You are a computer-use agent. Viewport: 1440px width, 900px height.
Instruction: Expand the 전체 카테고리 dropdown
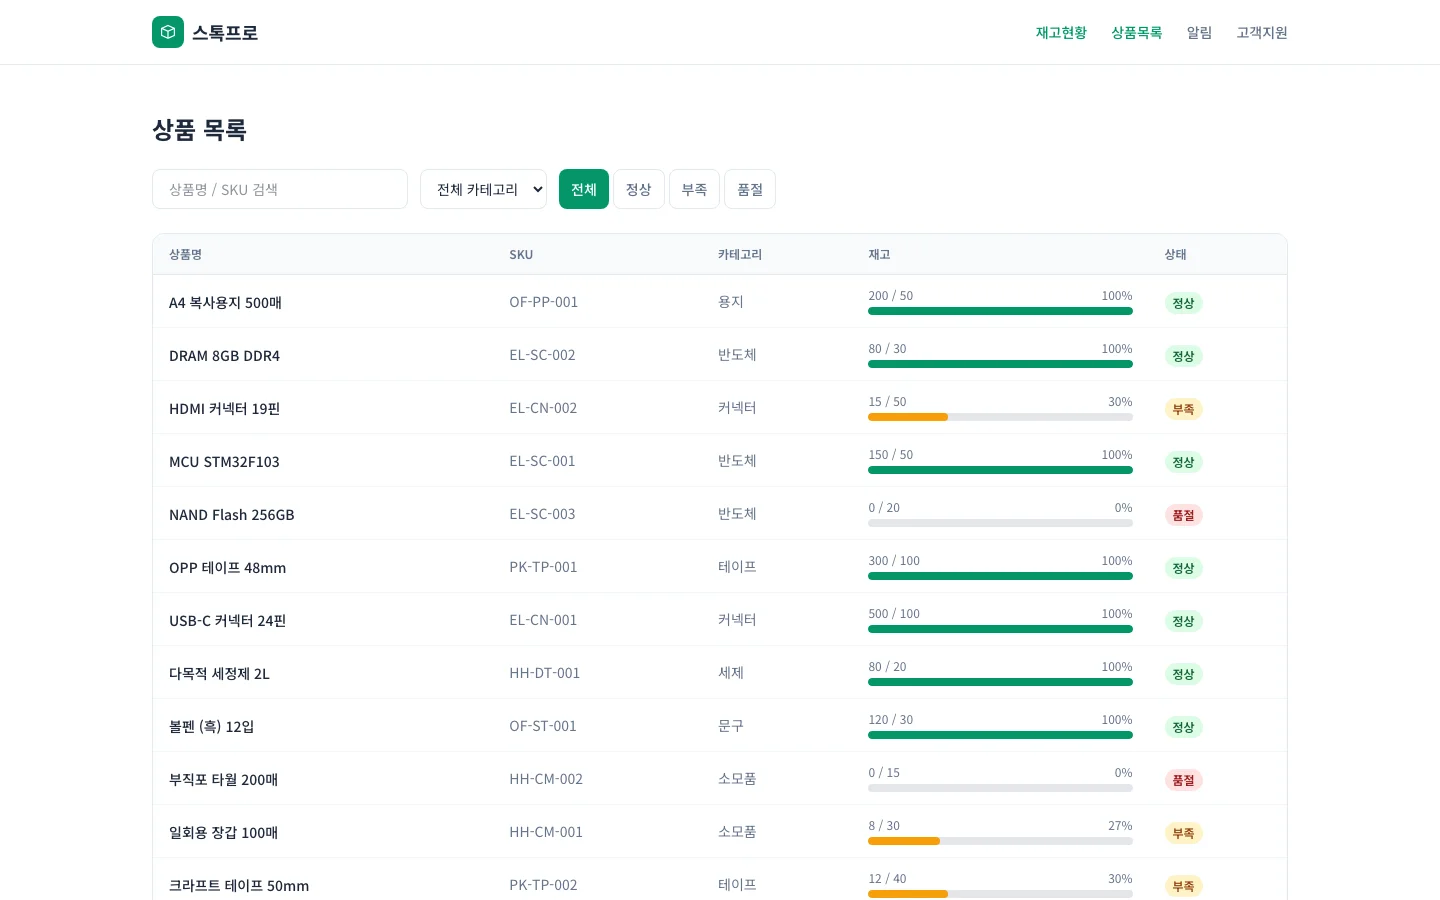pyautogui.click(x=483, y=189)
